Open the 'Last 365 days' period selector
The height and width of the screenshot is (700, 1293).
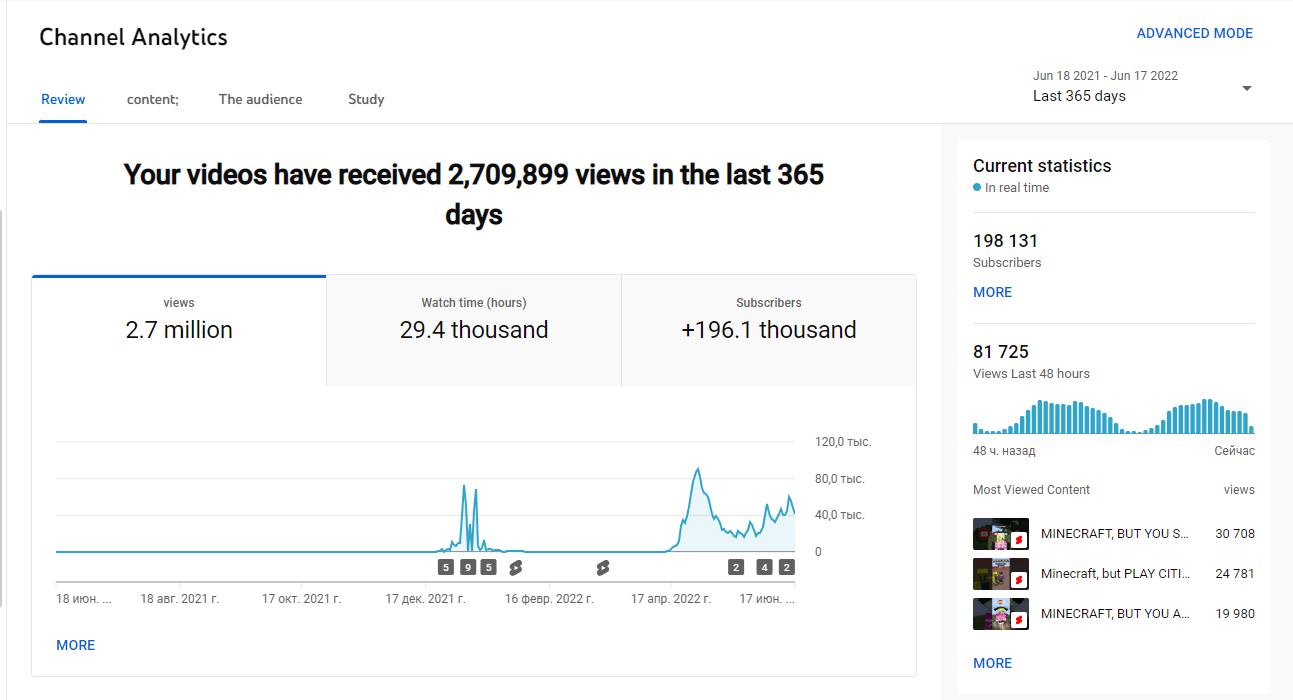pos(1142,87)
